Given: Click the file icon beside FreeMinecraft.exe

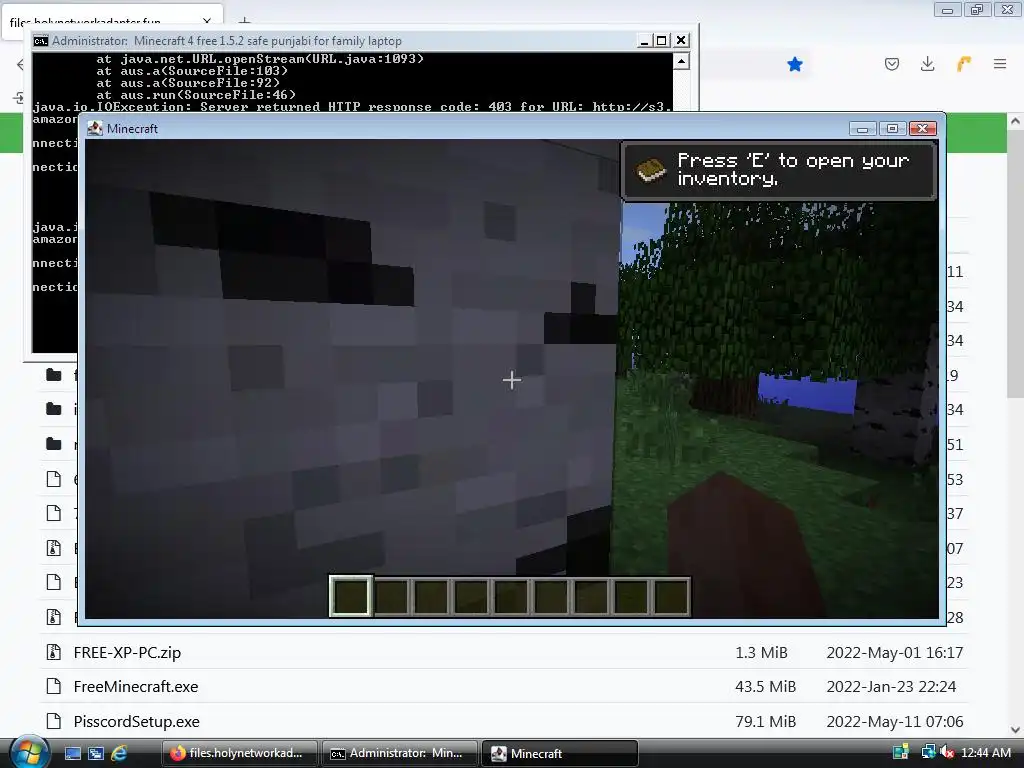Looking at the screenshot, I should (54, 686).
